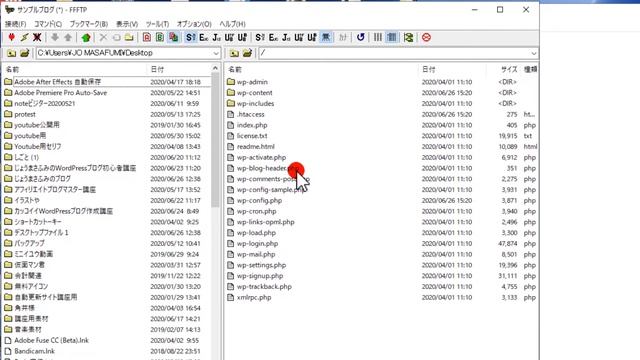Select local folder じょうまさふみのブログ
The width and height of the screenshot is (640, 360).
coord(42,179)
